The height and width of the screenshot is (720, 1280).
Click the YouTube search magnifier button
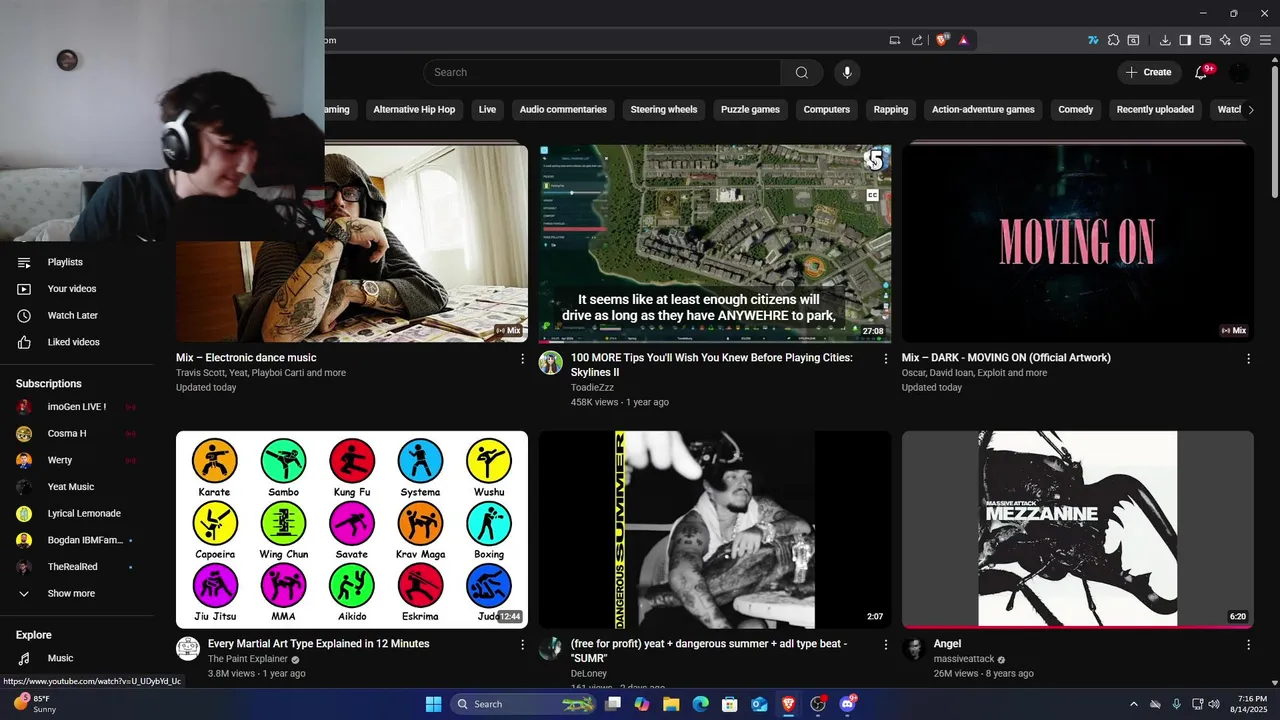click(x=802, y=72)
